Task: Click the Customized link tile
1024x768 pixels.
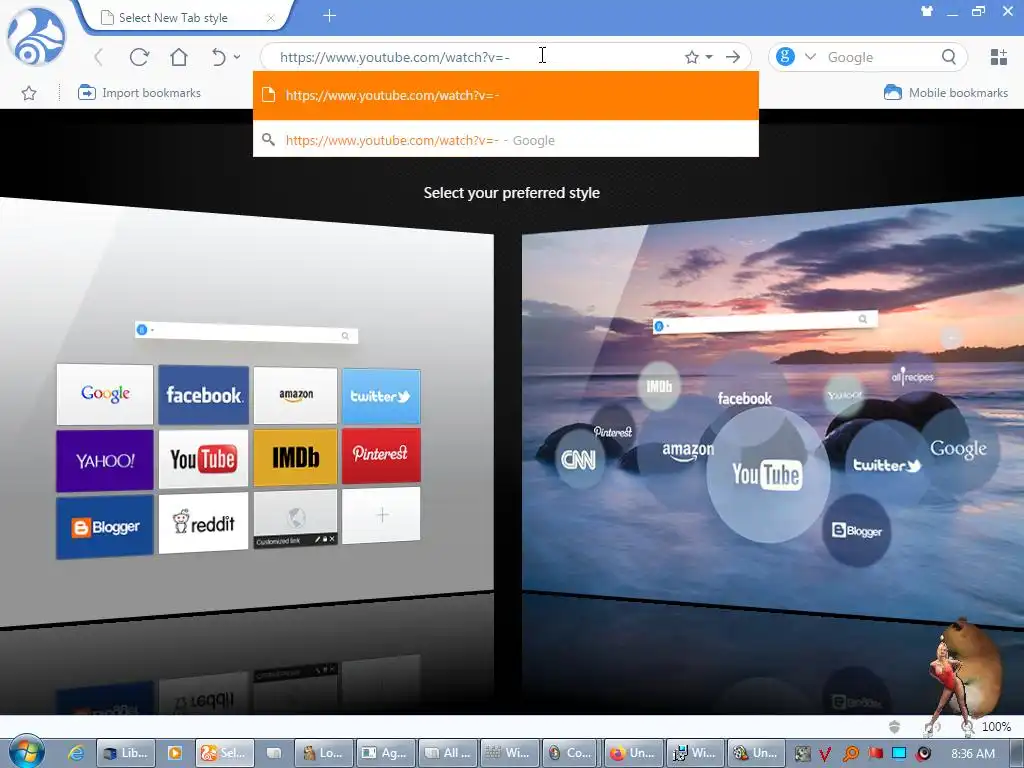Action: tap(295, 519)
